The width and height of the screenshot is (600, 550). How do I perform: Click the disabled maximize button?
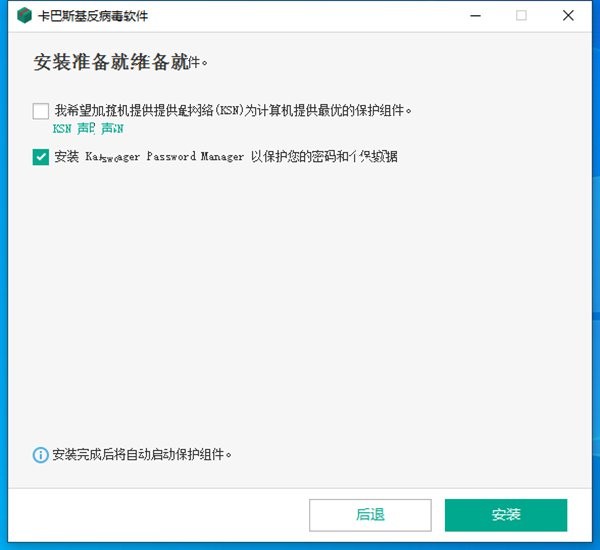click(x=521, y=16)
